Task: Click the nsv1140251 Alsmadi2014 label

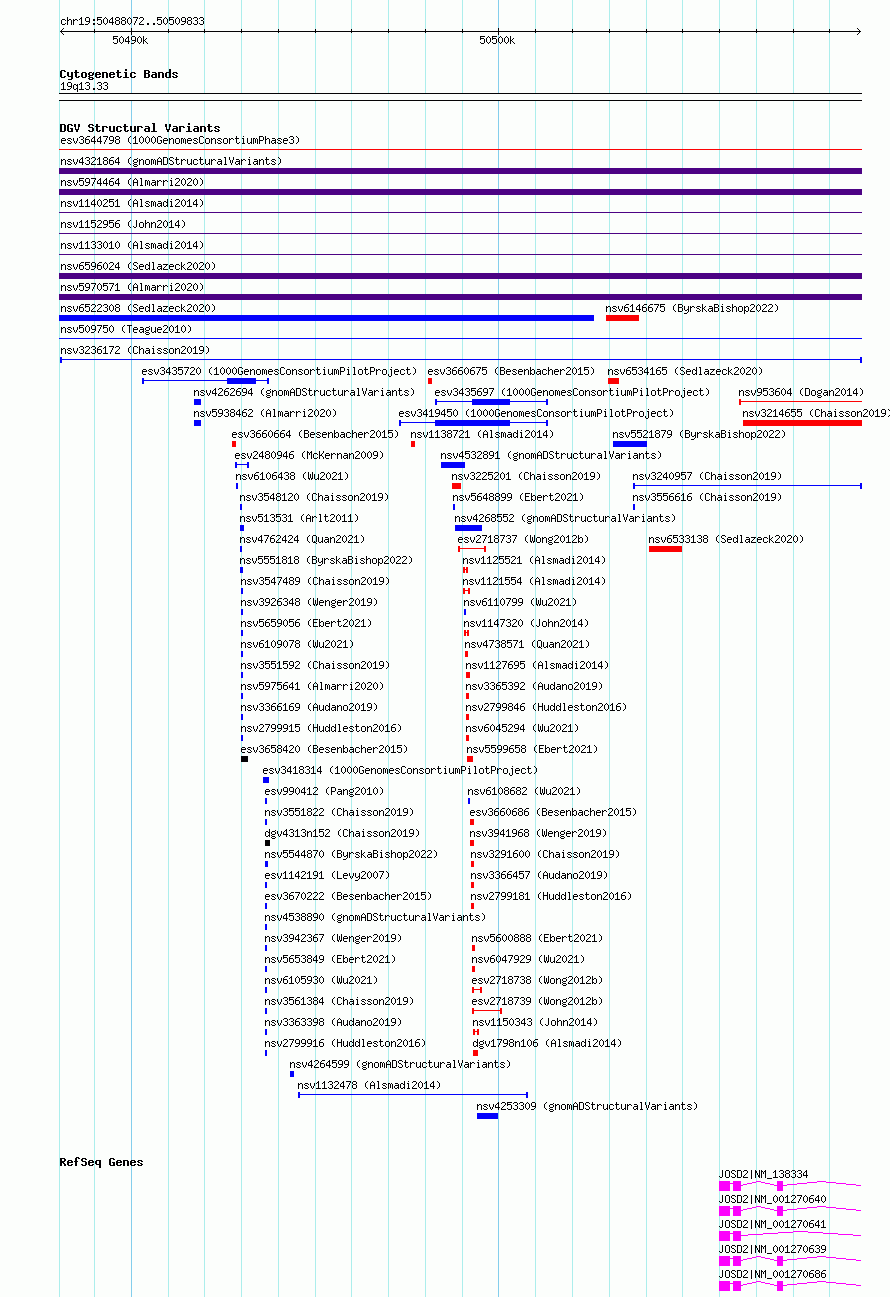Action: click(x=132, y=203)
